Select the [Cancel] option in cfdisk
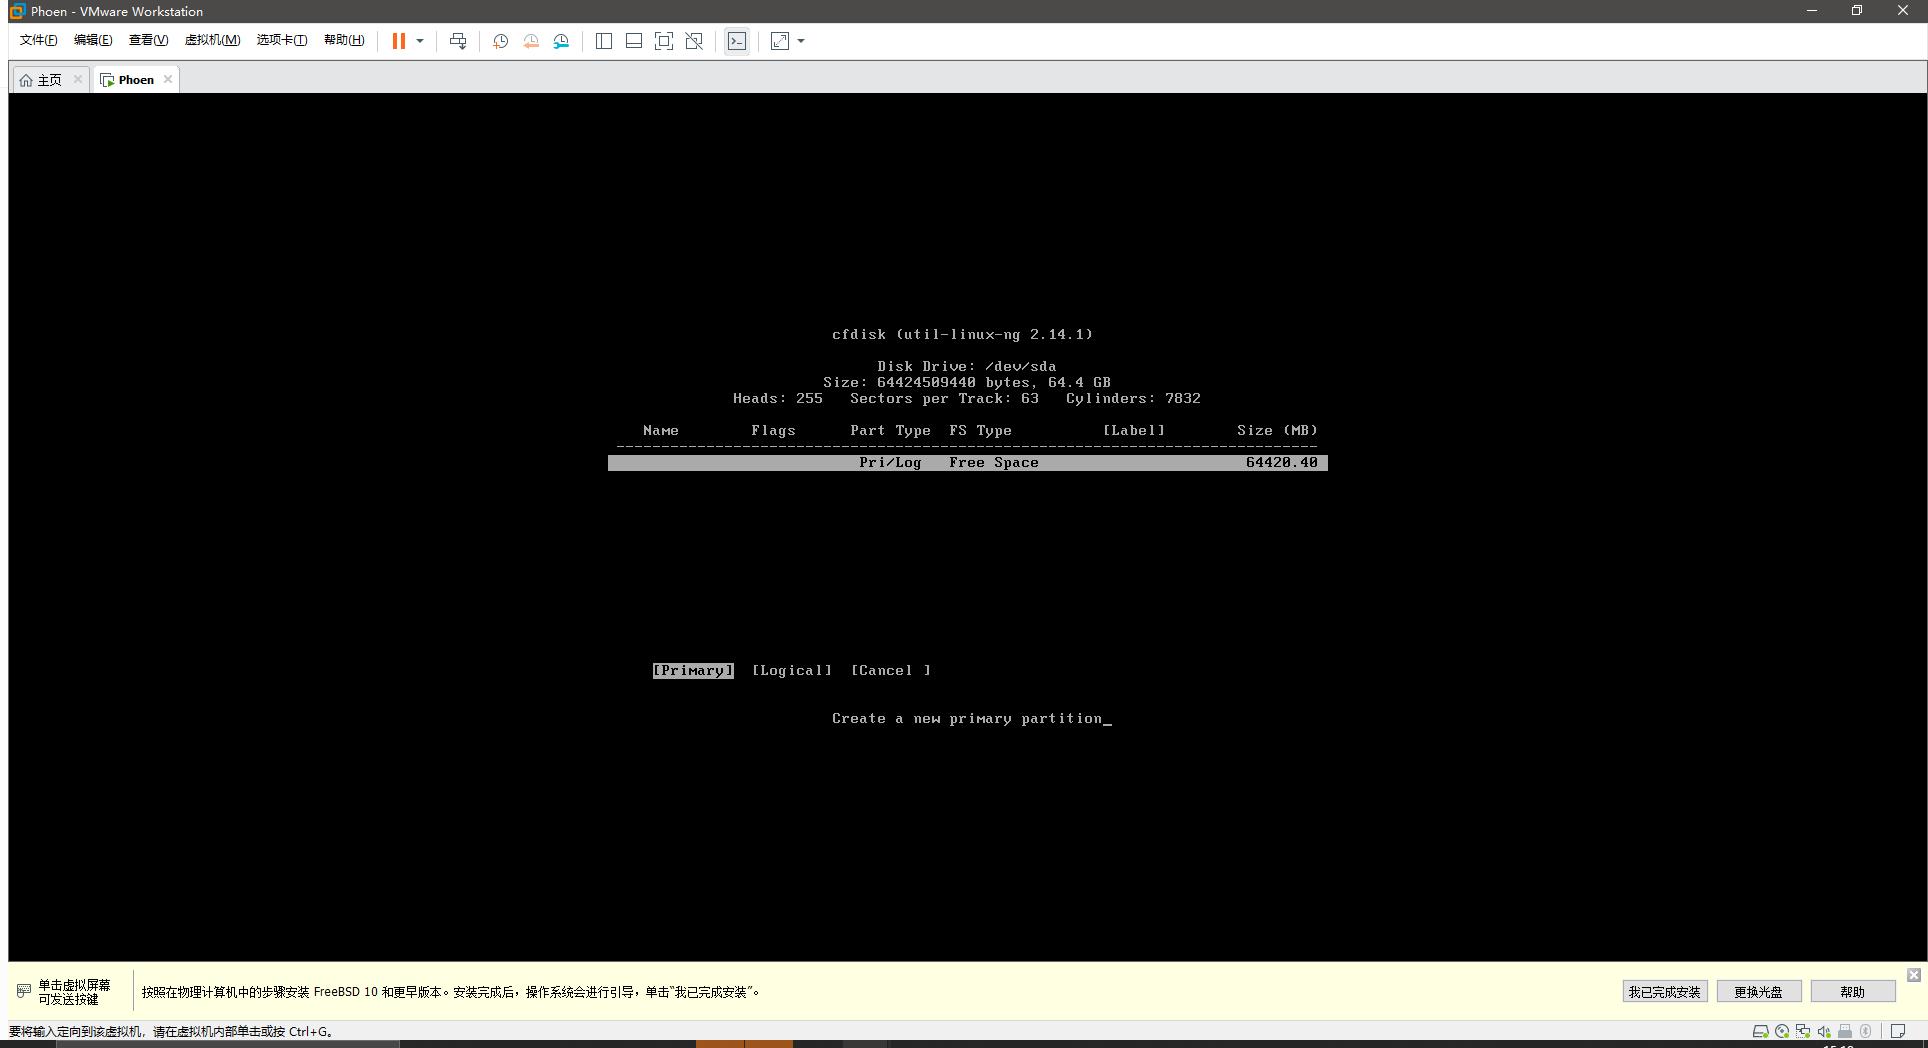 tap(889, 670)
